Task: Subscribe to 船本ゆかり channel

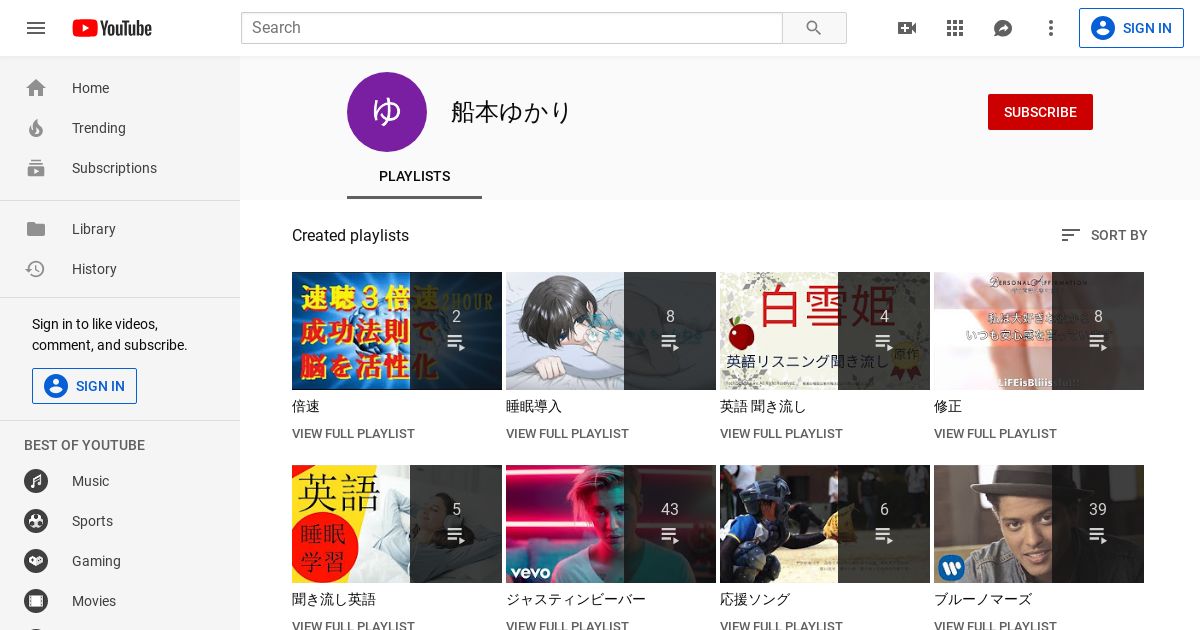Action: 1040,112
